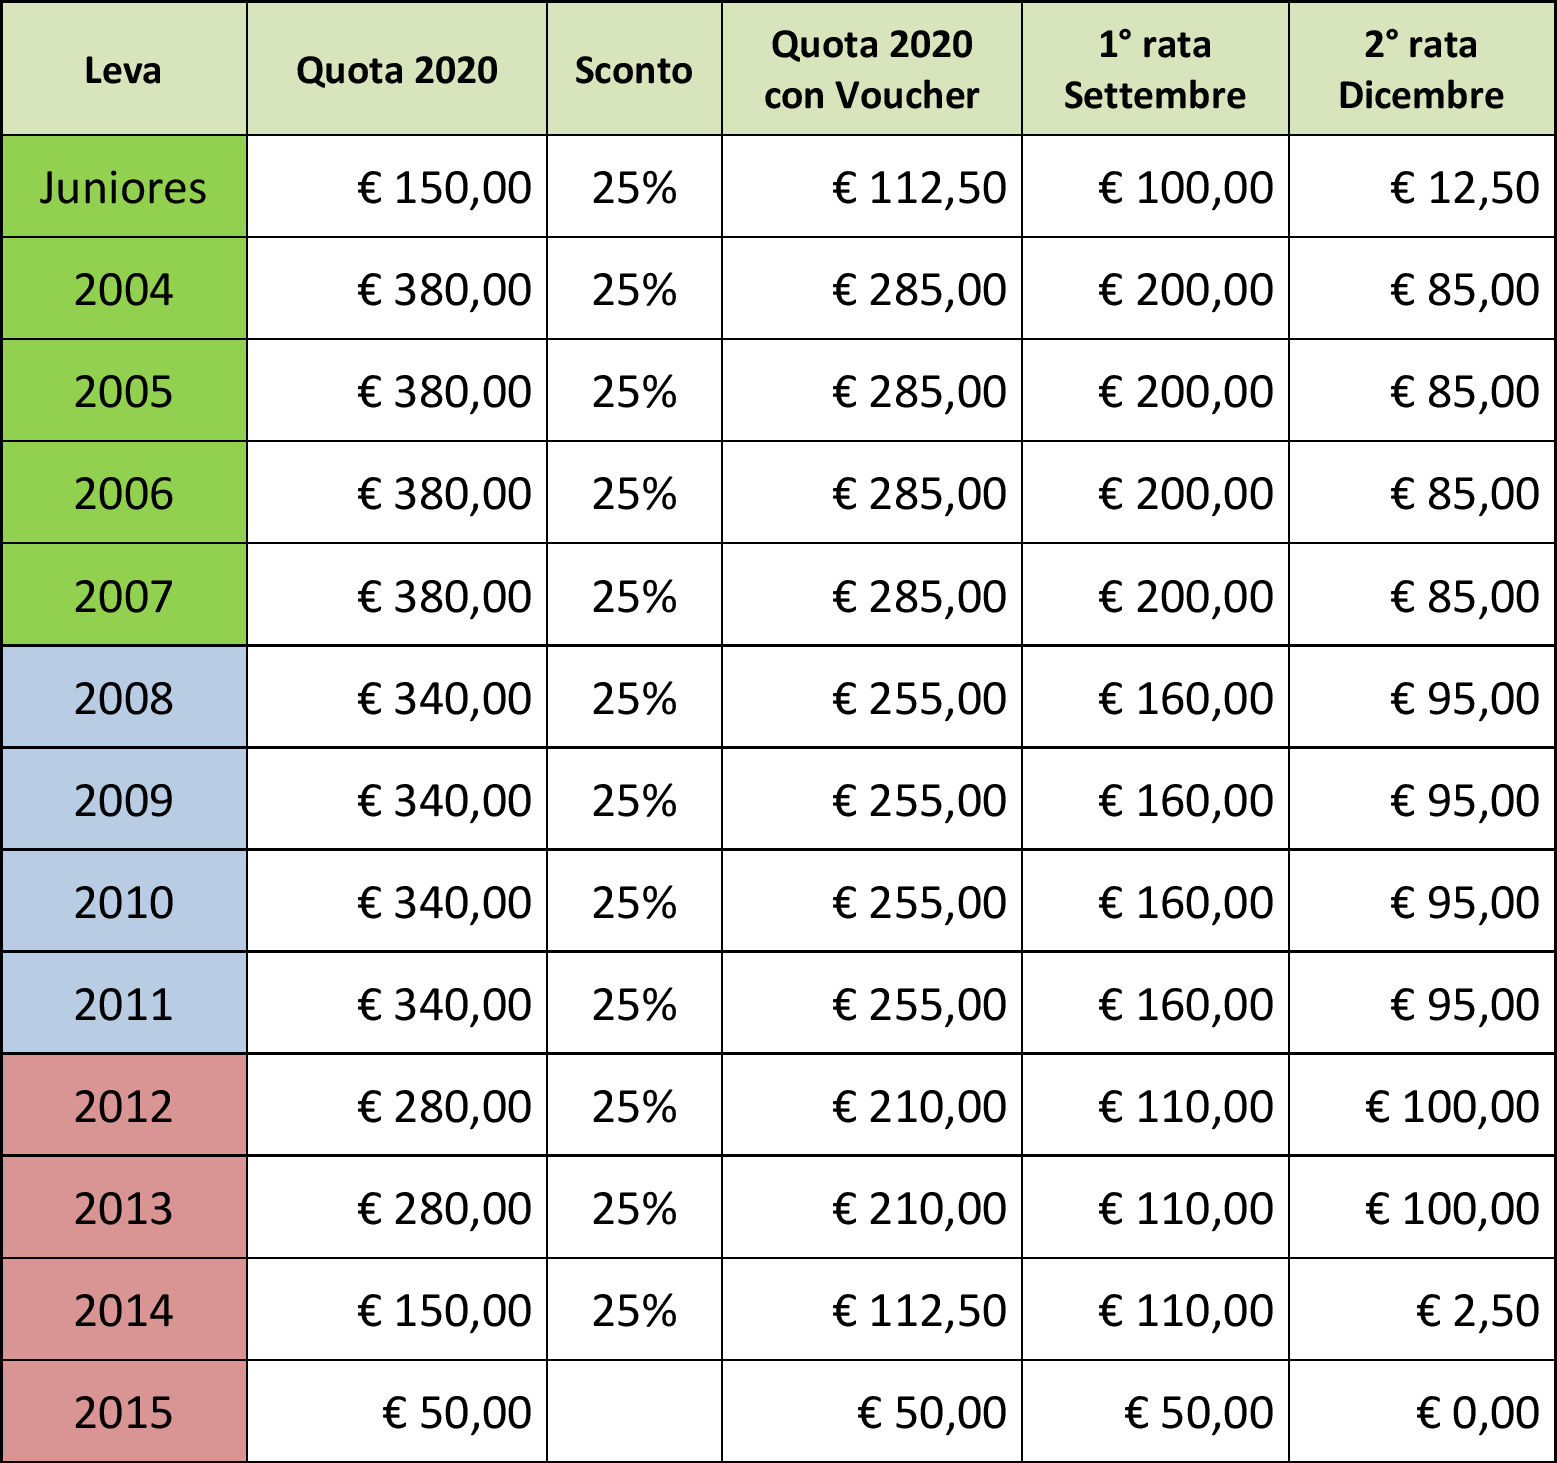1557x1463 pixels.
Task: Click the 2006 Sconto 25% cell
Action: [634, 493]
